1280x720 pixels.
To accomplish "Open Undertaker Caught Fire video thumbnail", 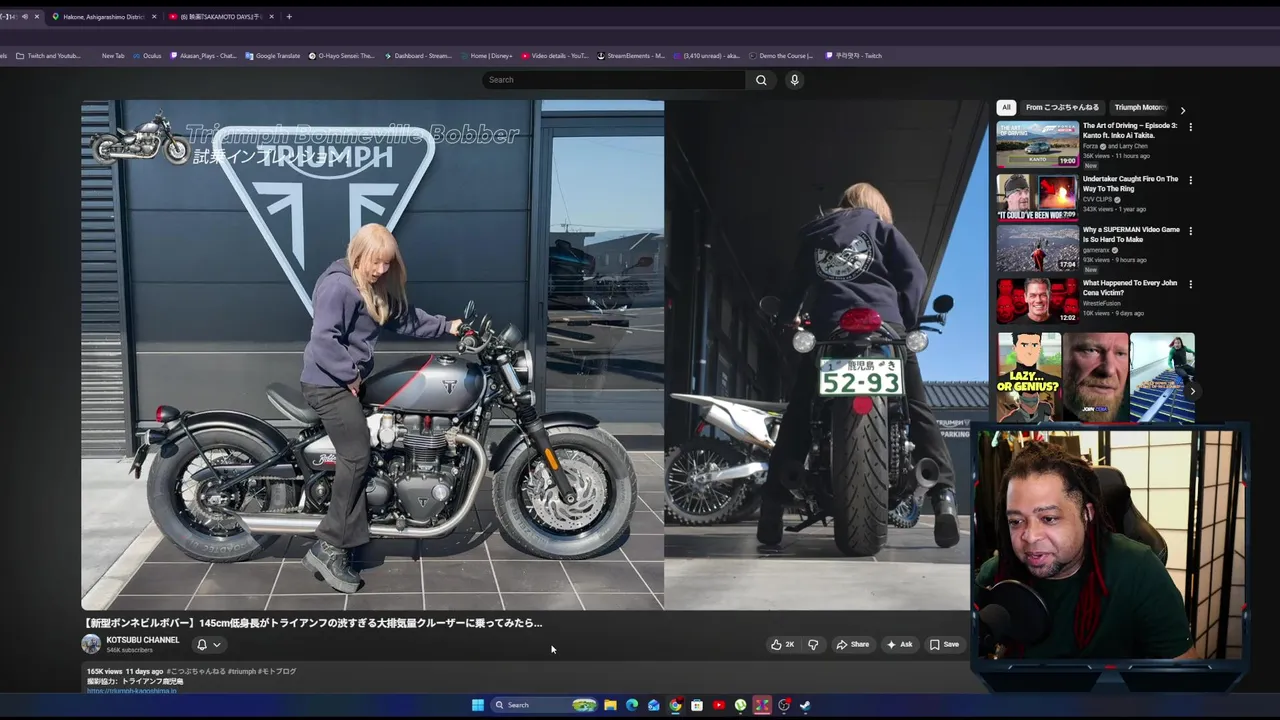I will 1037,197.
